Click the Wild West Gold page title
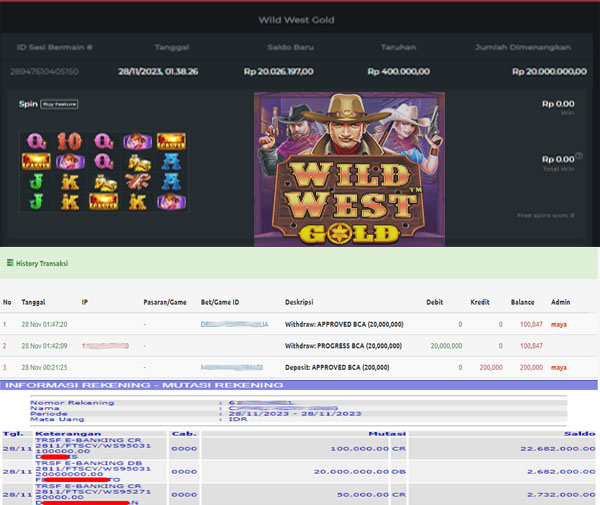Screen dimensions: 600x505 [x=296, y=20]
